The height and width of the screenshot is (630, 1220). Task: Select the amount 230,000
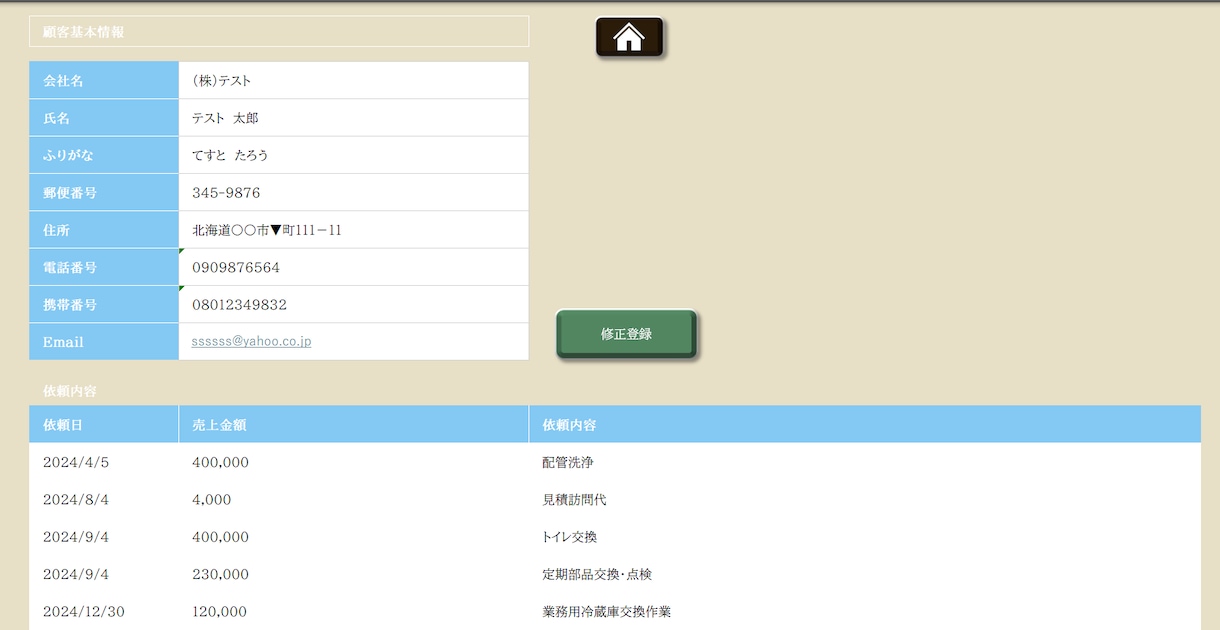[221, 575]
